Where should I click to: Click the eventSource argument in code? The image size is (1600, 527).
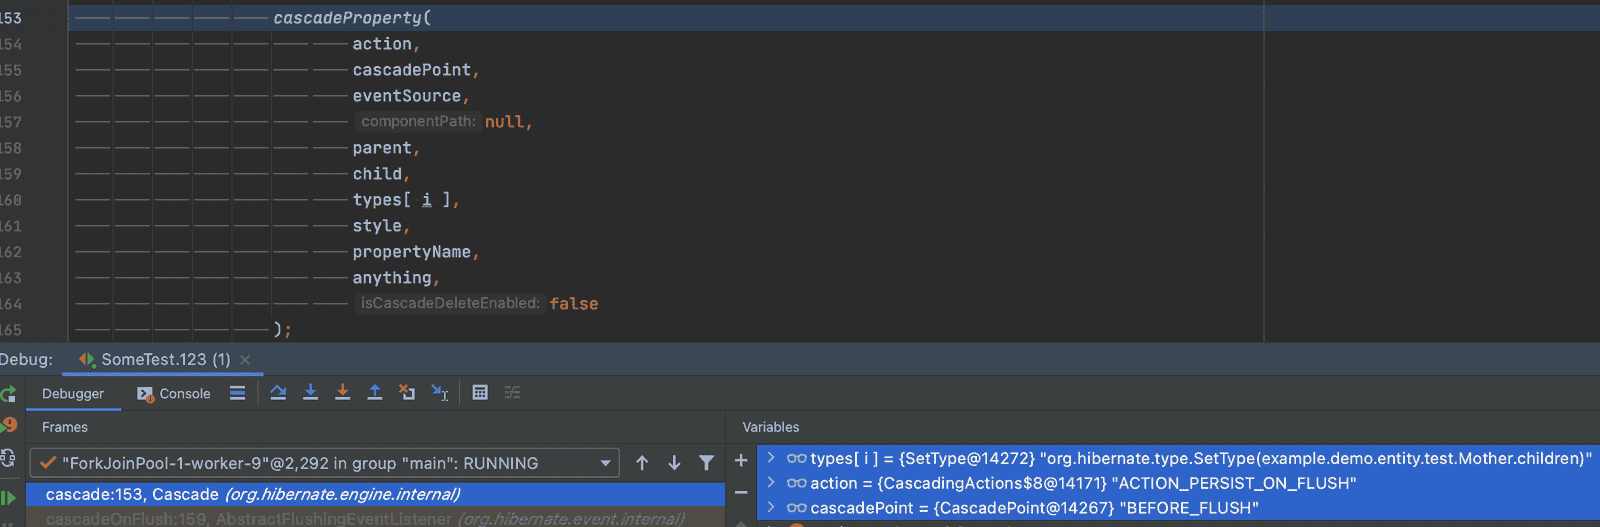click(x=407, y=96)
